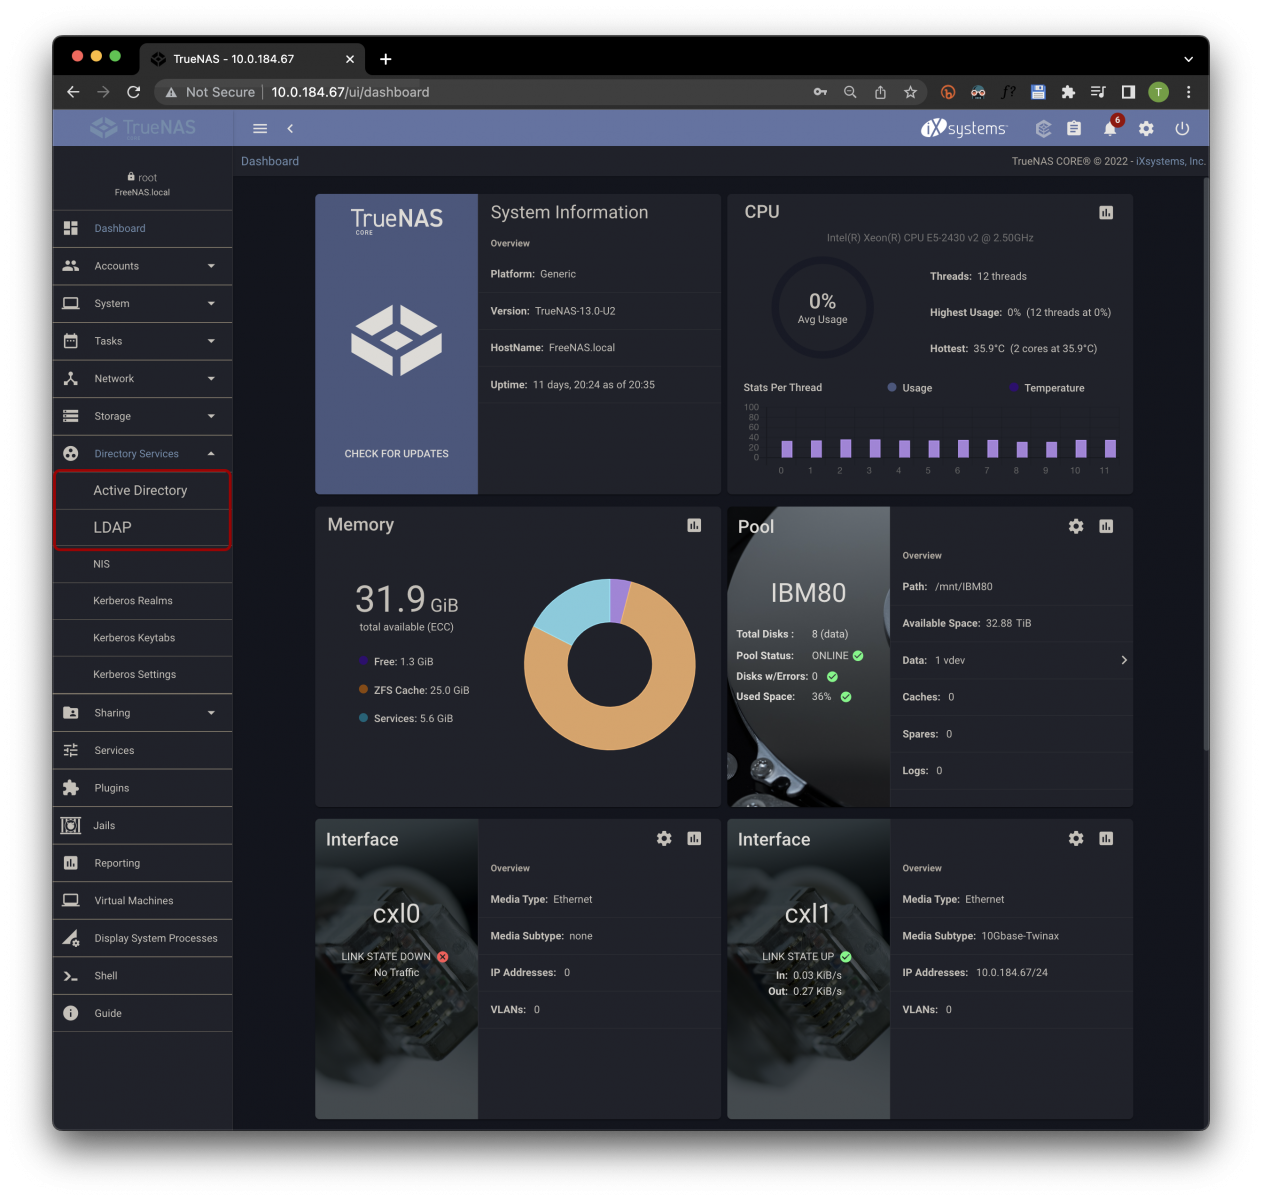Open a new browser tab
Image resolution: width=1262 pixels, height=1200 pixels.
point(385,59)
